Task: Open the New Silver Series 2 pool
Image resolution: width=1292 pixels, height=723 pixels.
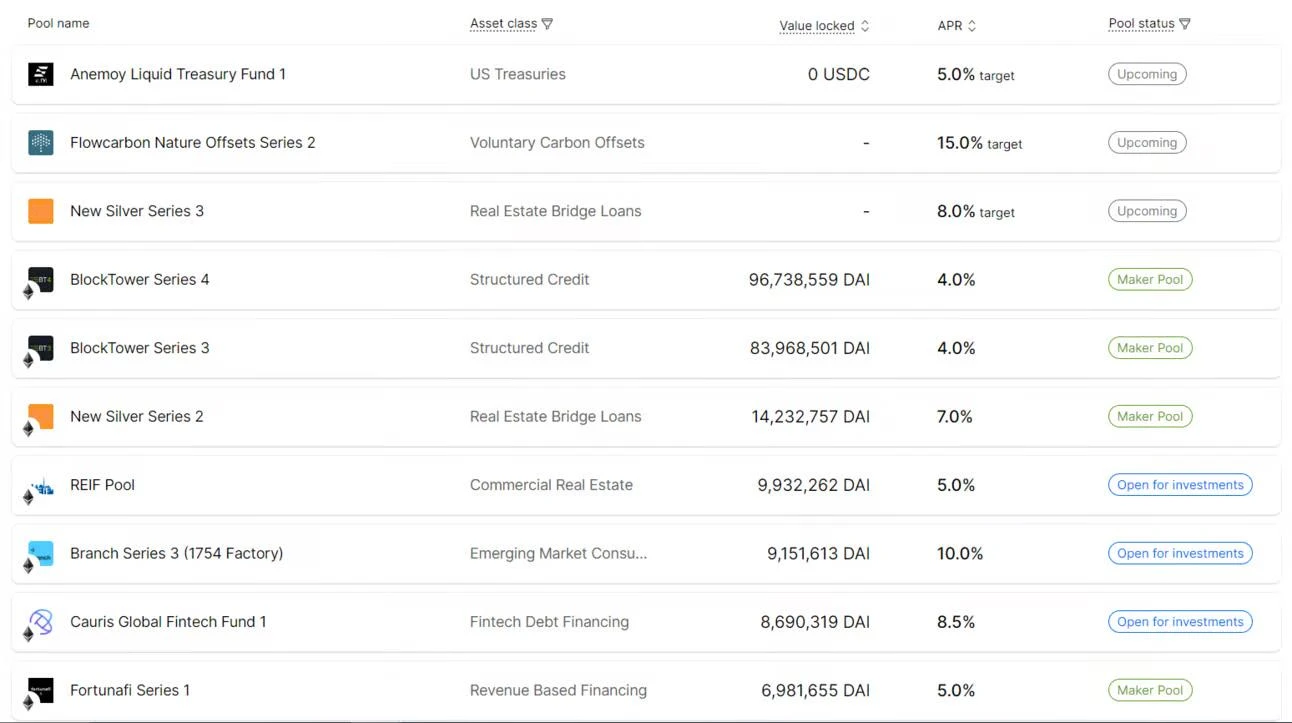Action: point(137,417)
